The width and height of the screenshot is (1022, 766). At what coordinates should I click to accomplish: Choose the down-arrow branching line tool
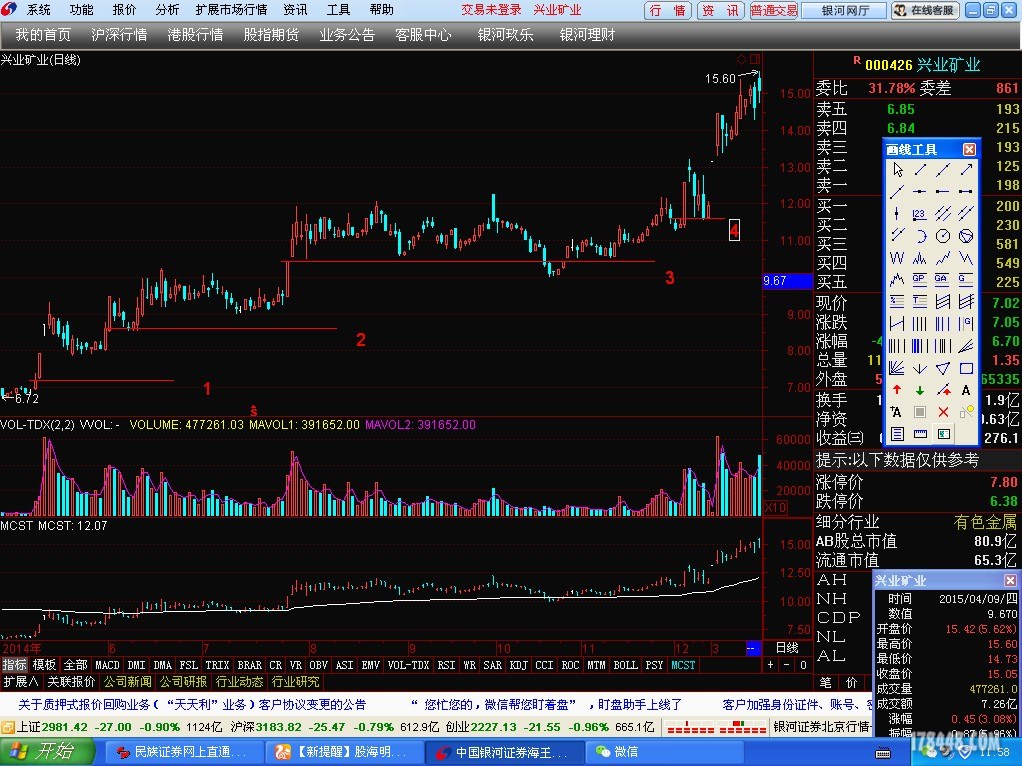tap(920, 368)
